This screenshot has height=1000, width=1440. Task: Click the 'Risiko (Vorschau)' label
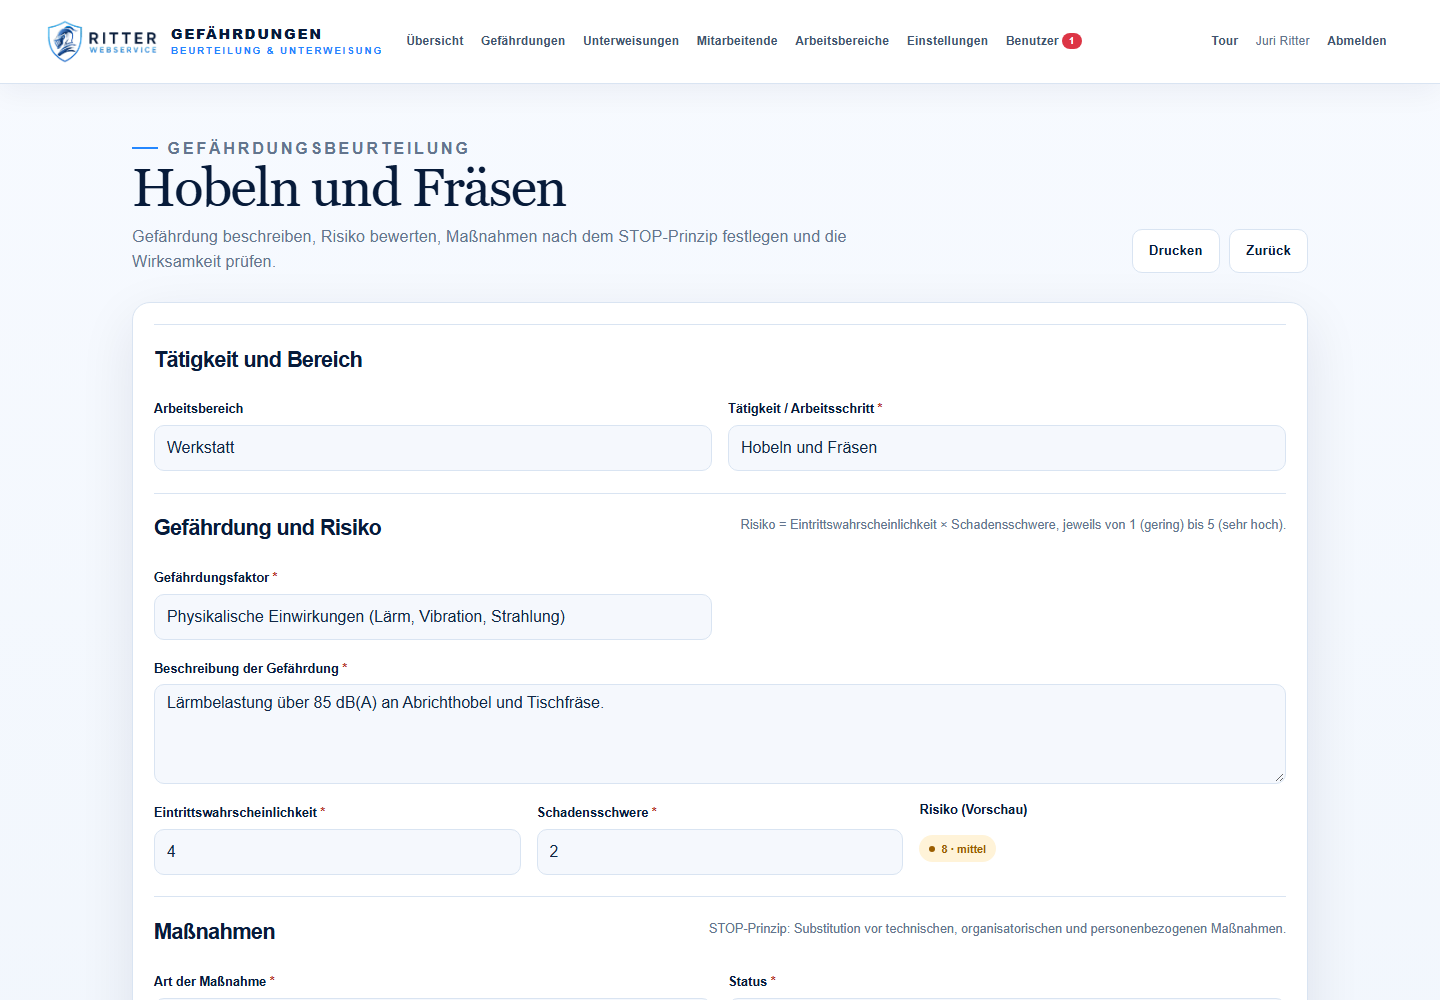(973, 810)
